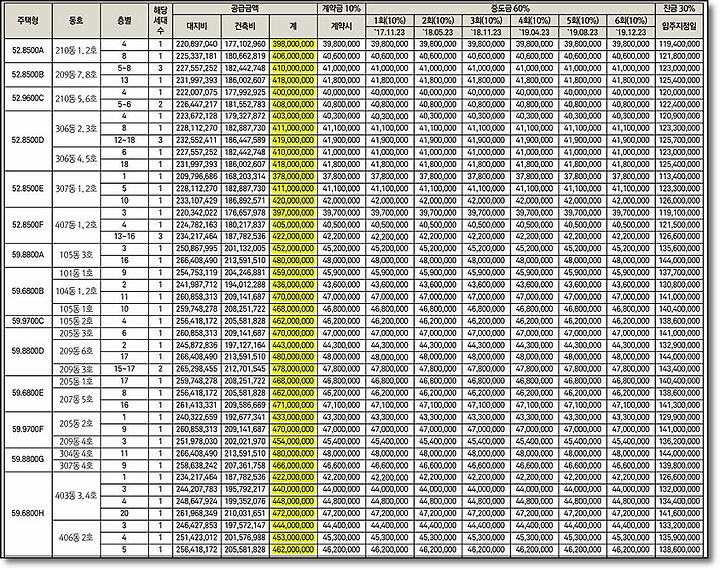Click the 입주지정일 header cell
The image size is (720, 570).
point(679,27)
